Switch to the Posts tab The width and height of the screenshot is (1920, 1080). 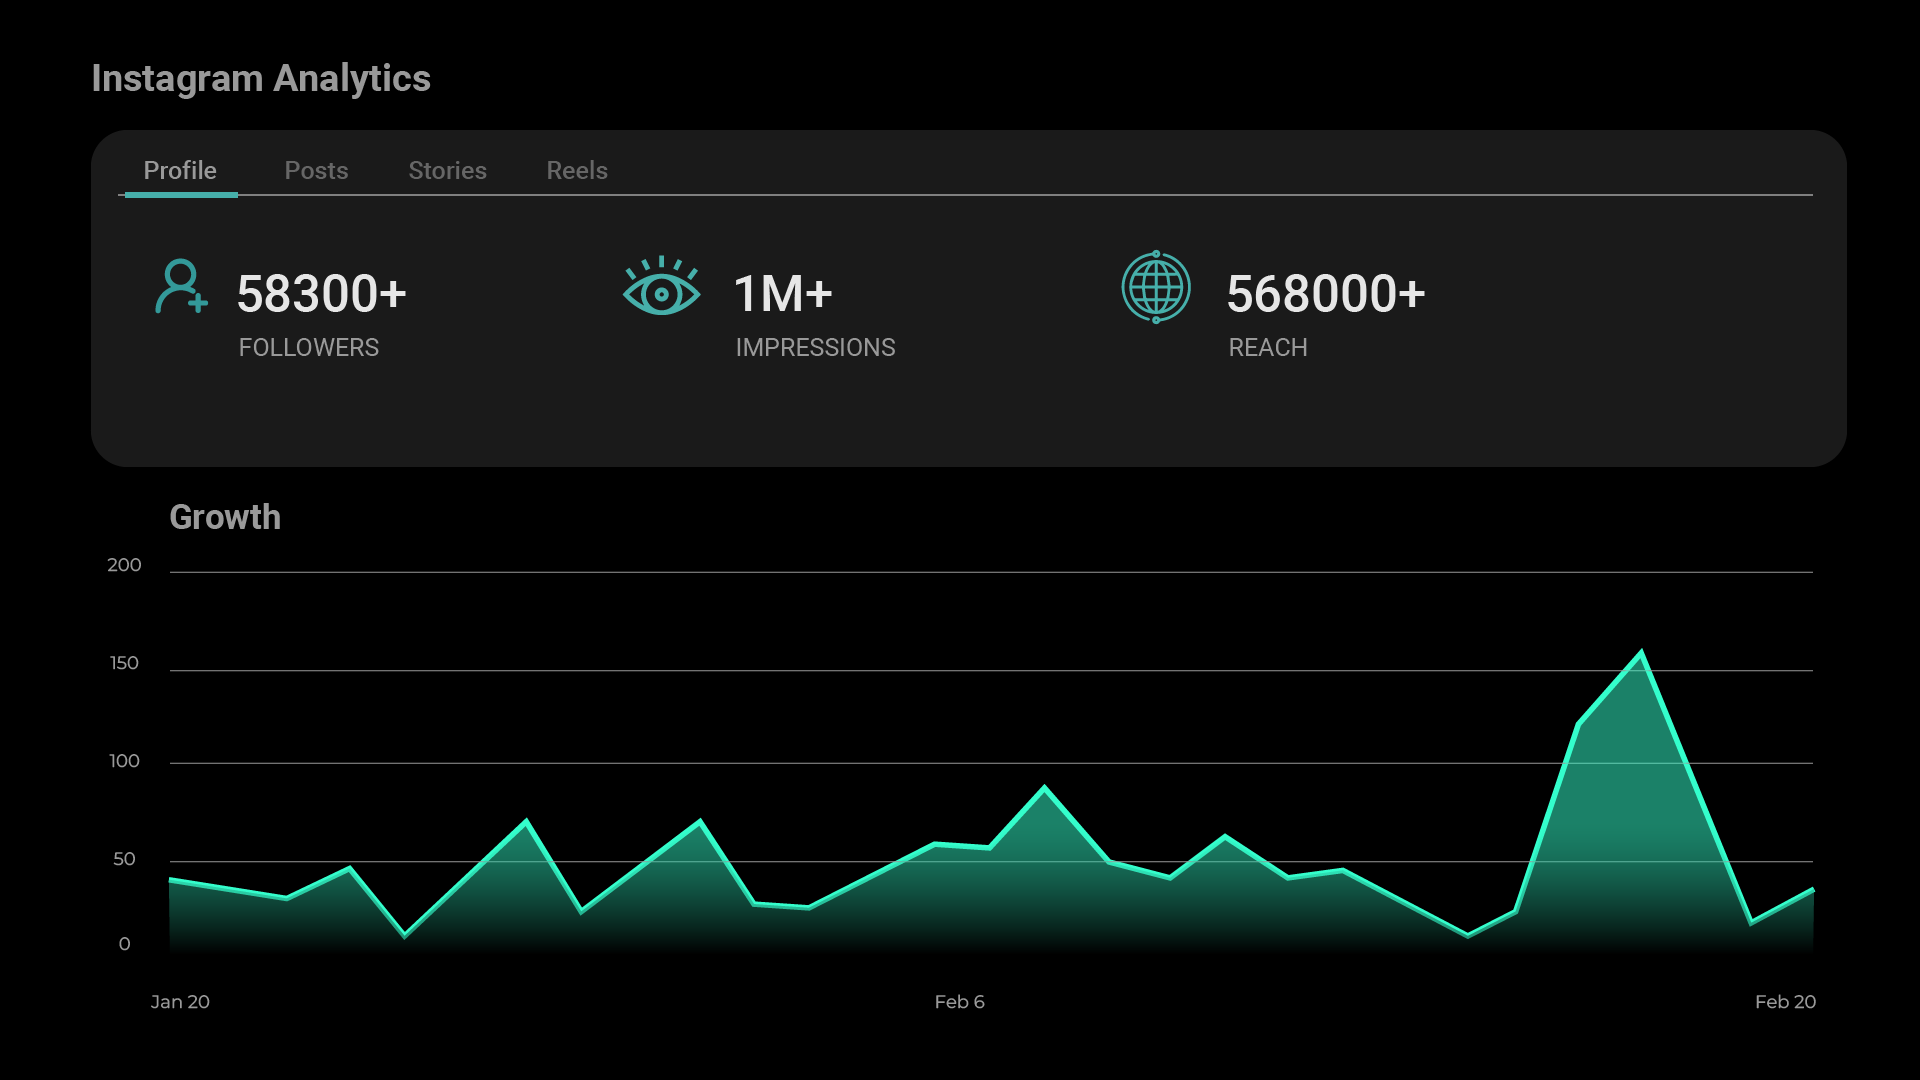click(x=316, y=170)
